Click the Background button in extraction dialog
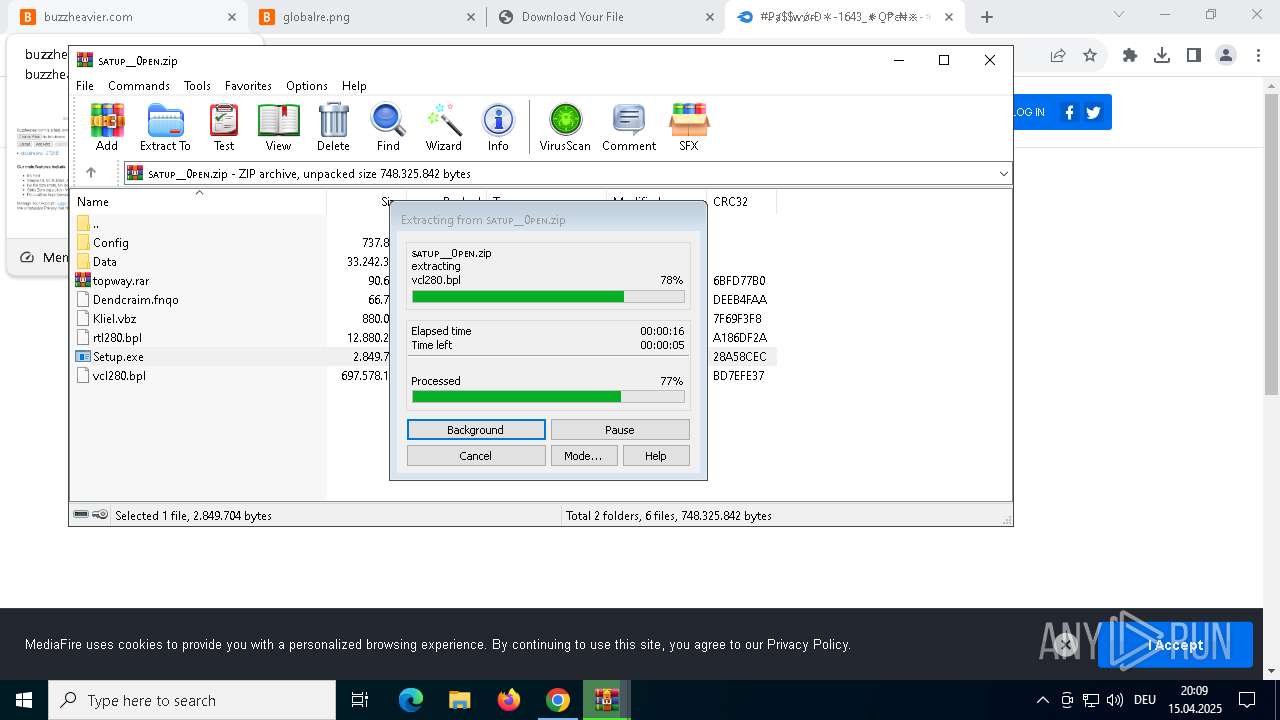The image size is (1280, 720). (476, 430)
